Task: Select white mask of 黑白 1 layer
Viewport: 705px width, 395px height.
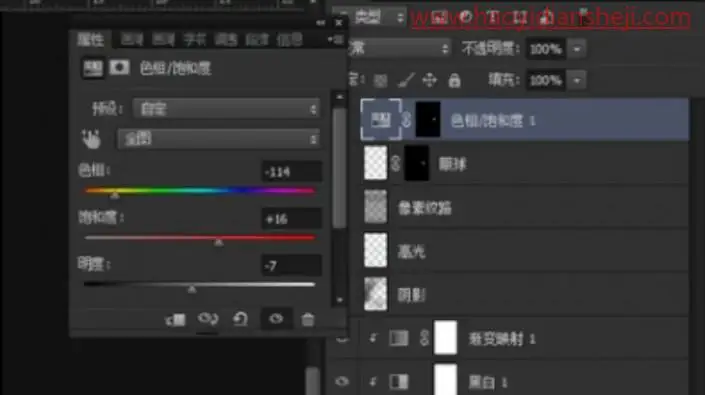Action: (x=445, y=380)
